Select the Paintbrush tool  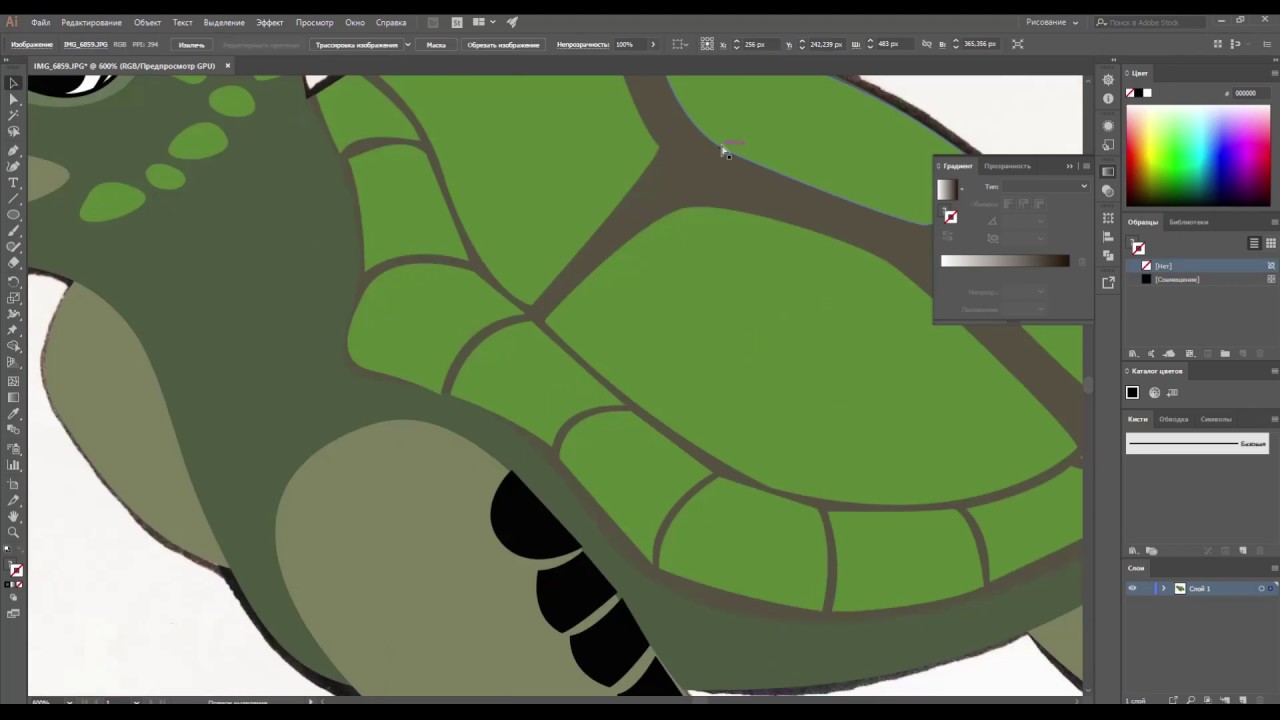tap(13, 231)
